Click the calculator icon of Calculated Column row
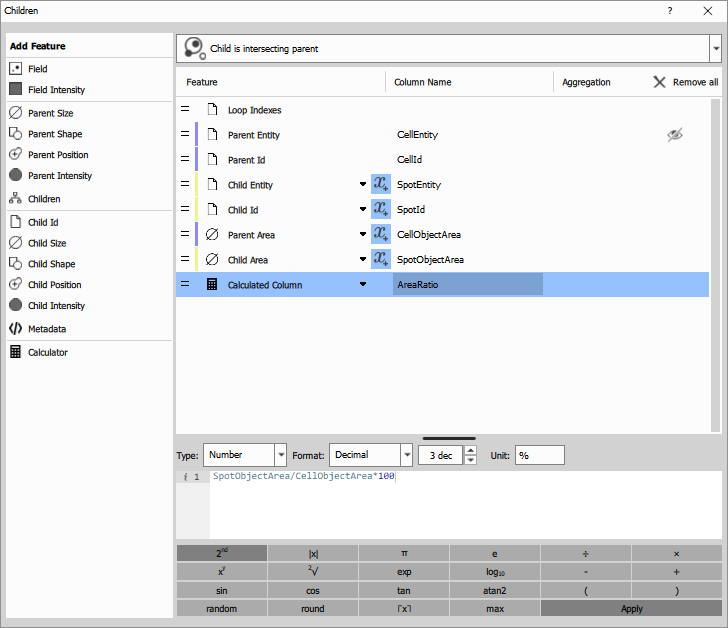Viewport: 728px width, 628px height. pos(212,284)
